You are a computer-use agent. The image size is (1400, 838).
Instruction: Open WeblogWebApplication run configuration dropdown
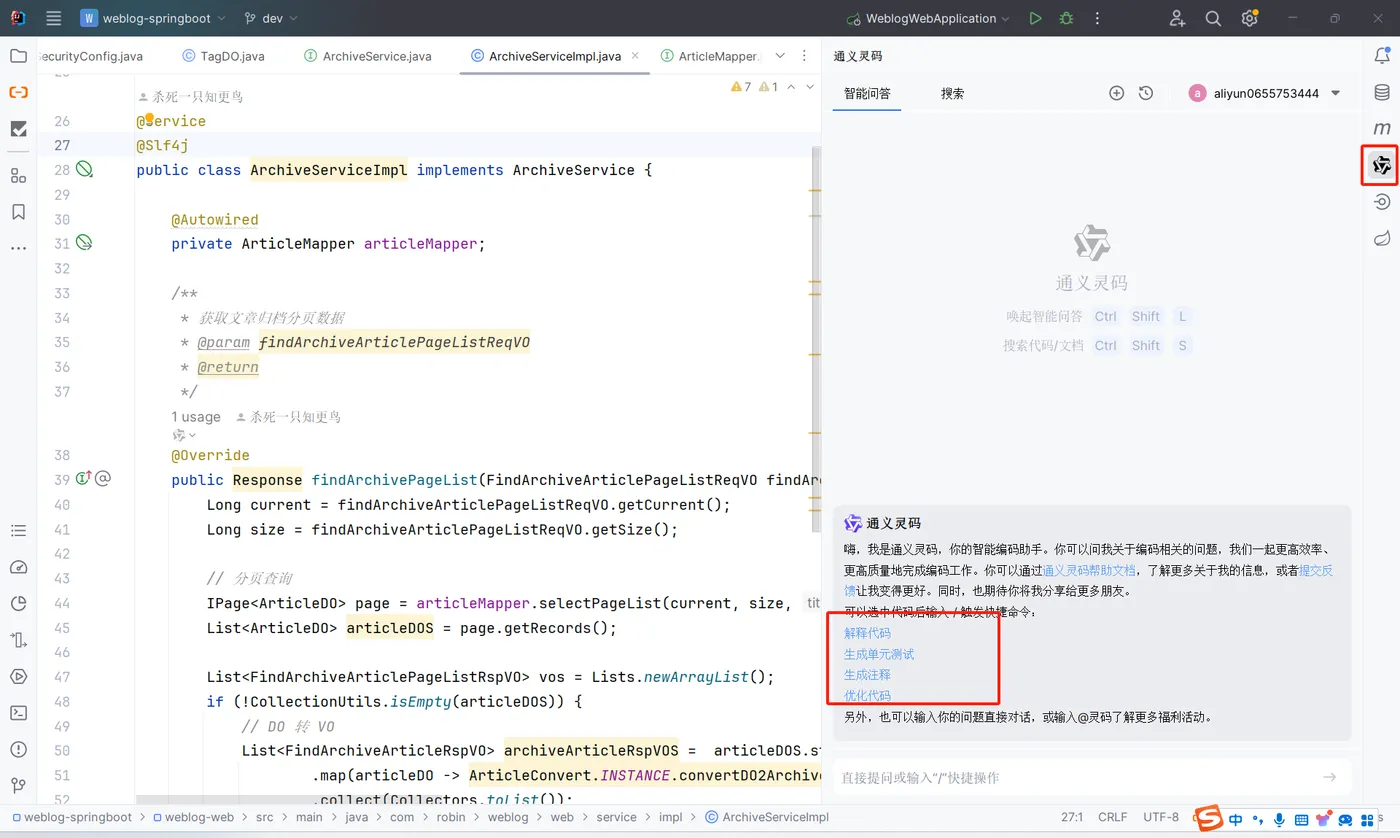(927, 18)
